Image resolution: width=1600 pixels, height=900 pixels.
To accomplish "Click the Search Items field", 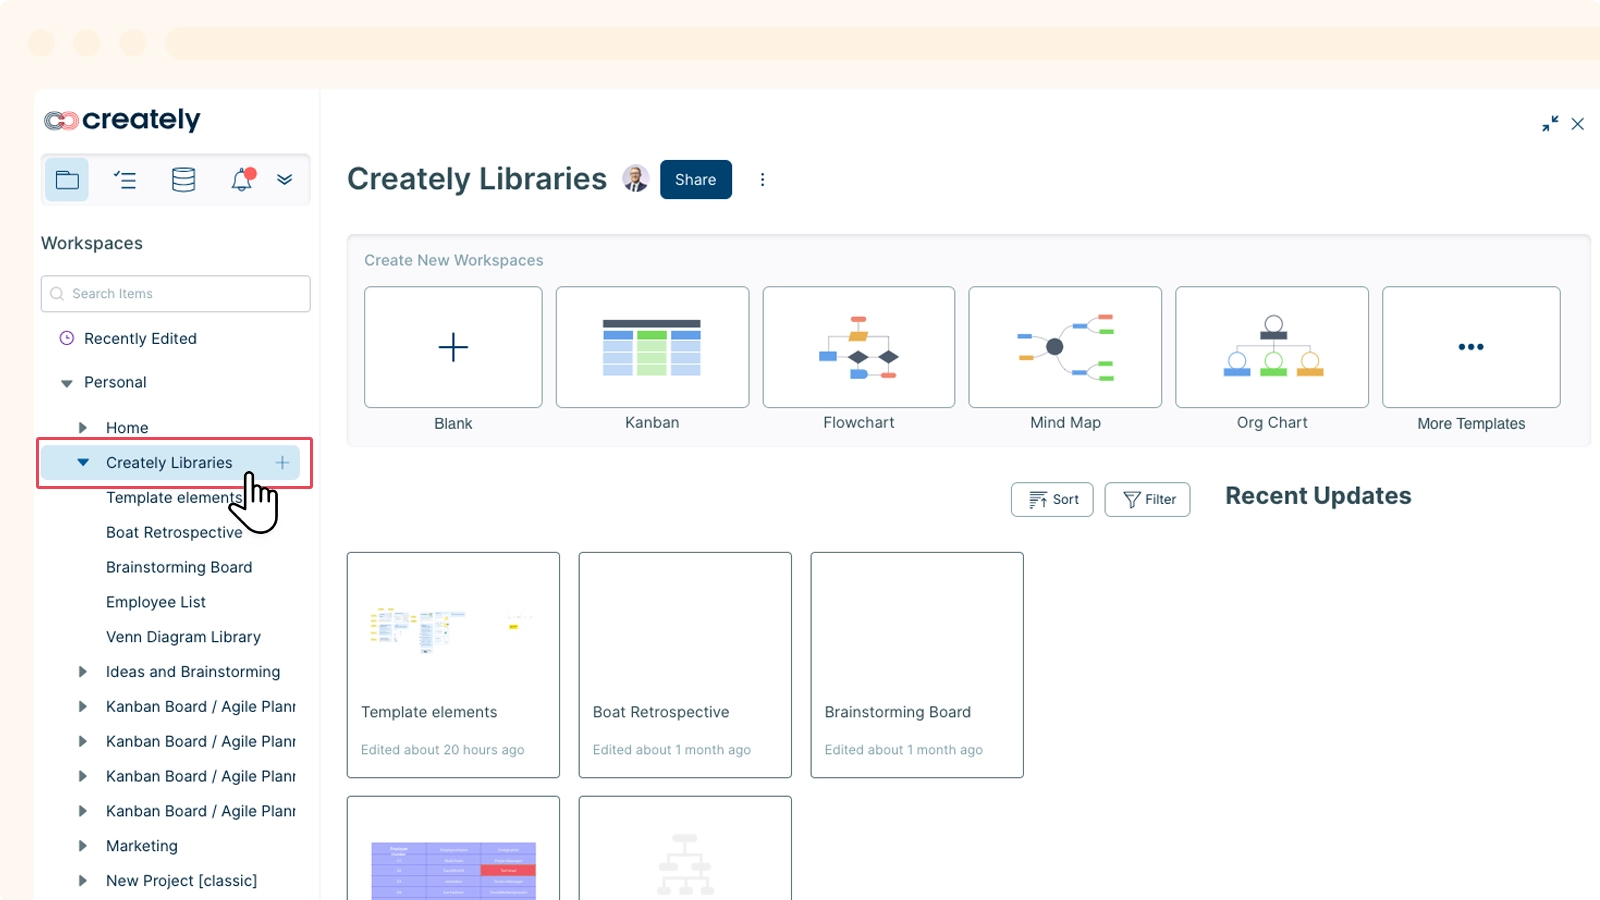I will point(176,294).
